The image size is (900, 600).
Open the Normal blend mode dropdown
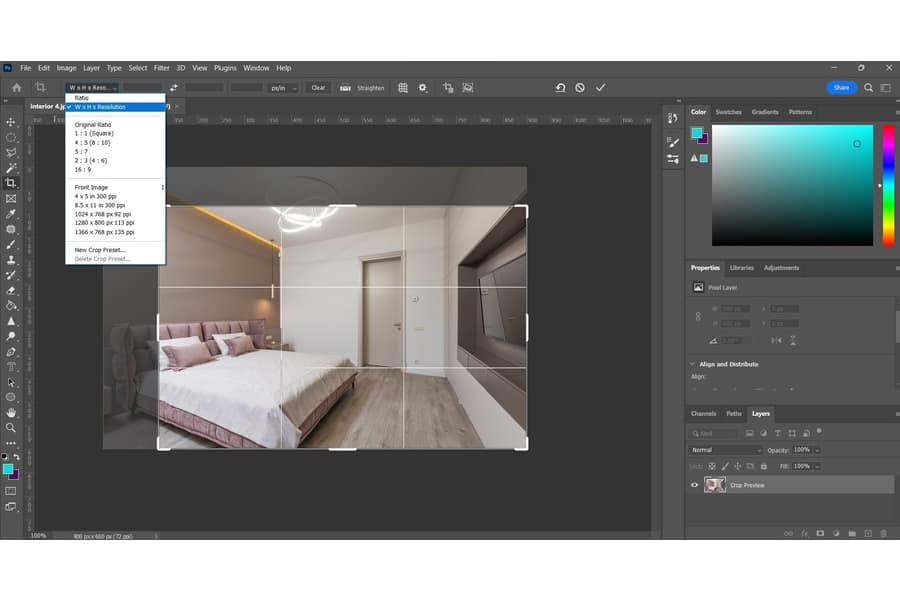click(x=726, y=450)
